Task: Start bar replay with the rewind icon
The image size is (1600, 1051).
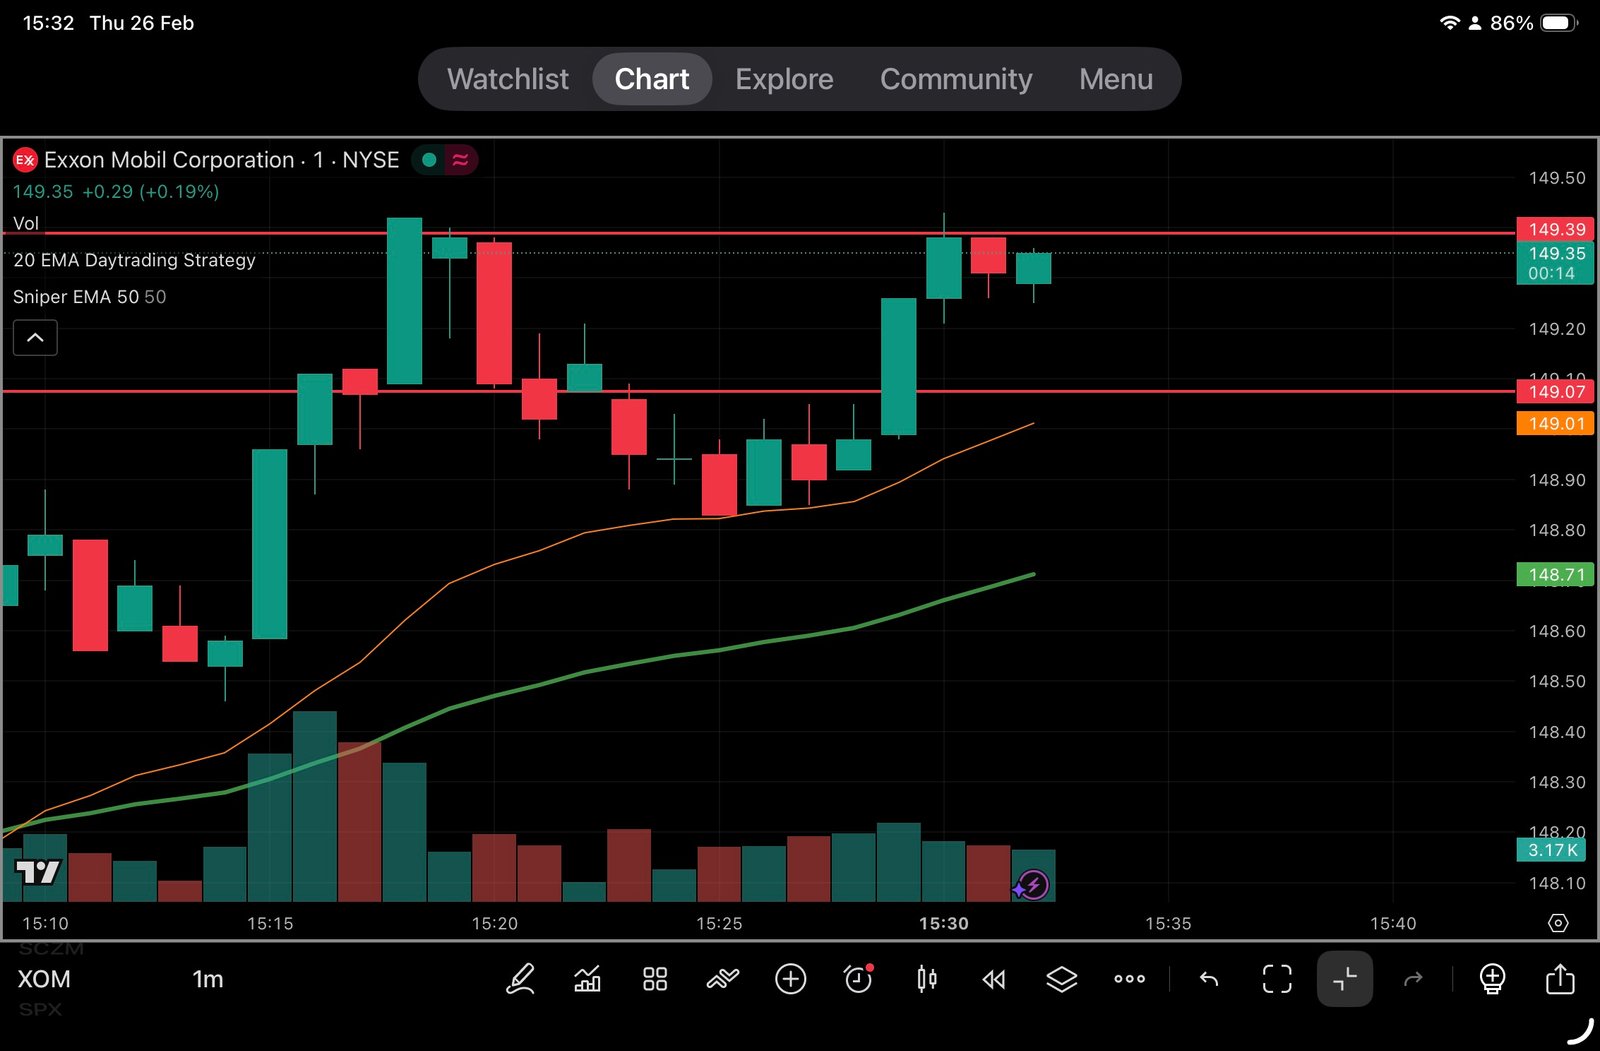Action: [x=994, y=979]
